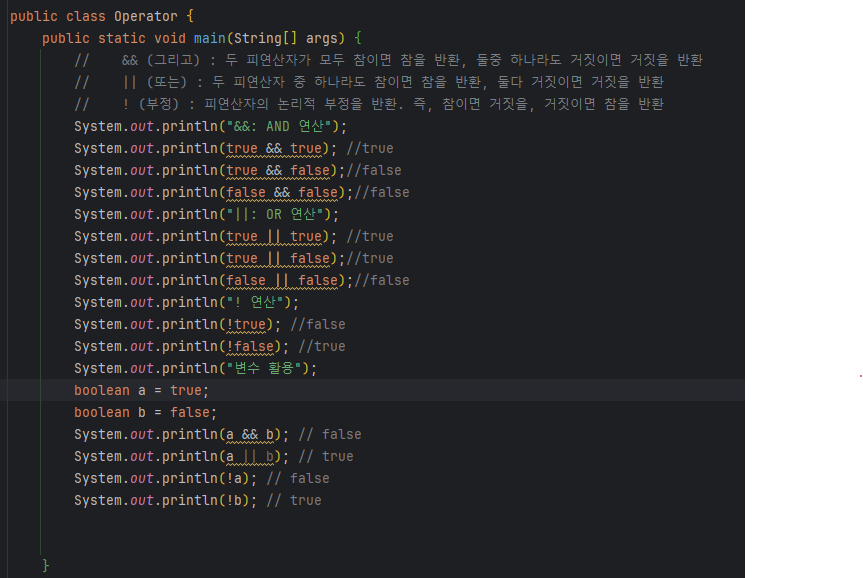Click the string "&&: AND 연산"

[279, 127]
